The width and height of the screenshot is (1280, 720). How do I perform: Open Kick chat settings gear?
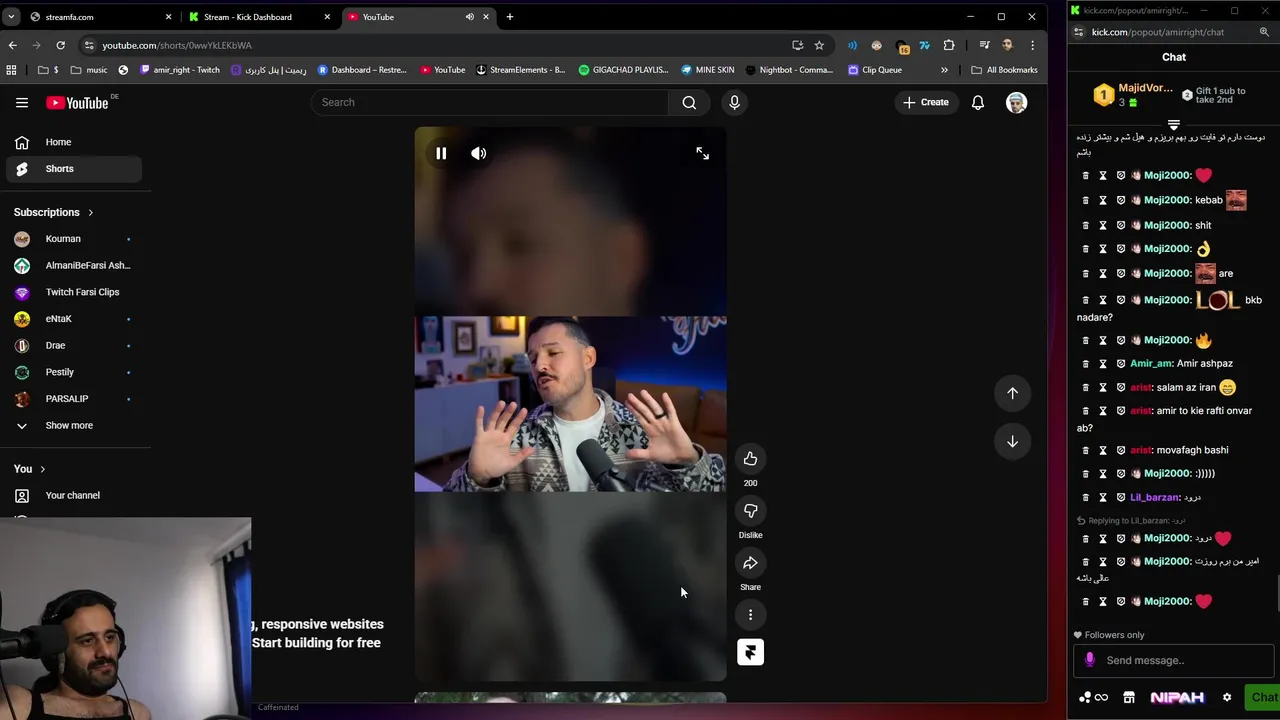click(1227, 698)
